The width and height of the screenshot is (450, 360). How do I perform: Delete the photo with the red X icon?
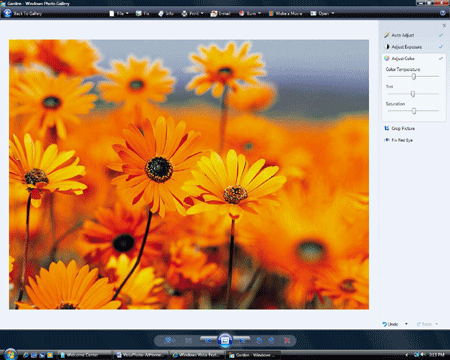coord(287,340)
